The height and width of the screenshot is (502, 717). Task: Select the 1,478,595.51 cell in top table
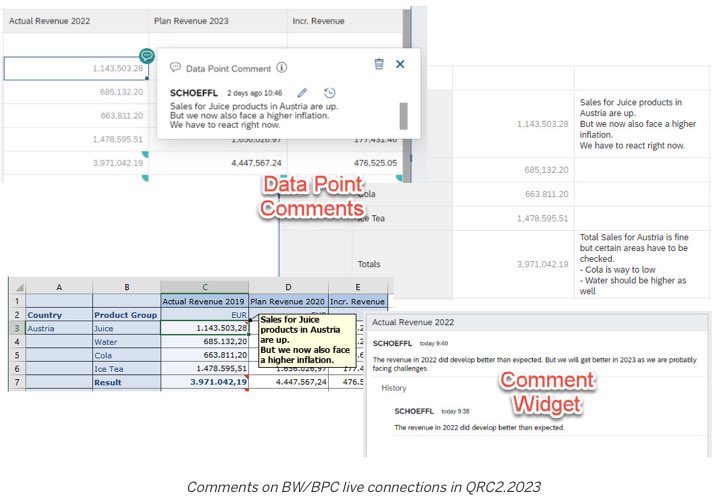click(x=76, y=139)
